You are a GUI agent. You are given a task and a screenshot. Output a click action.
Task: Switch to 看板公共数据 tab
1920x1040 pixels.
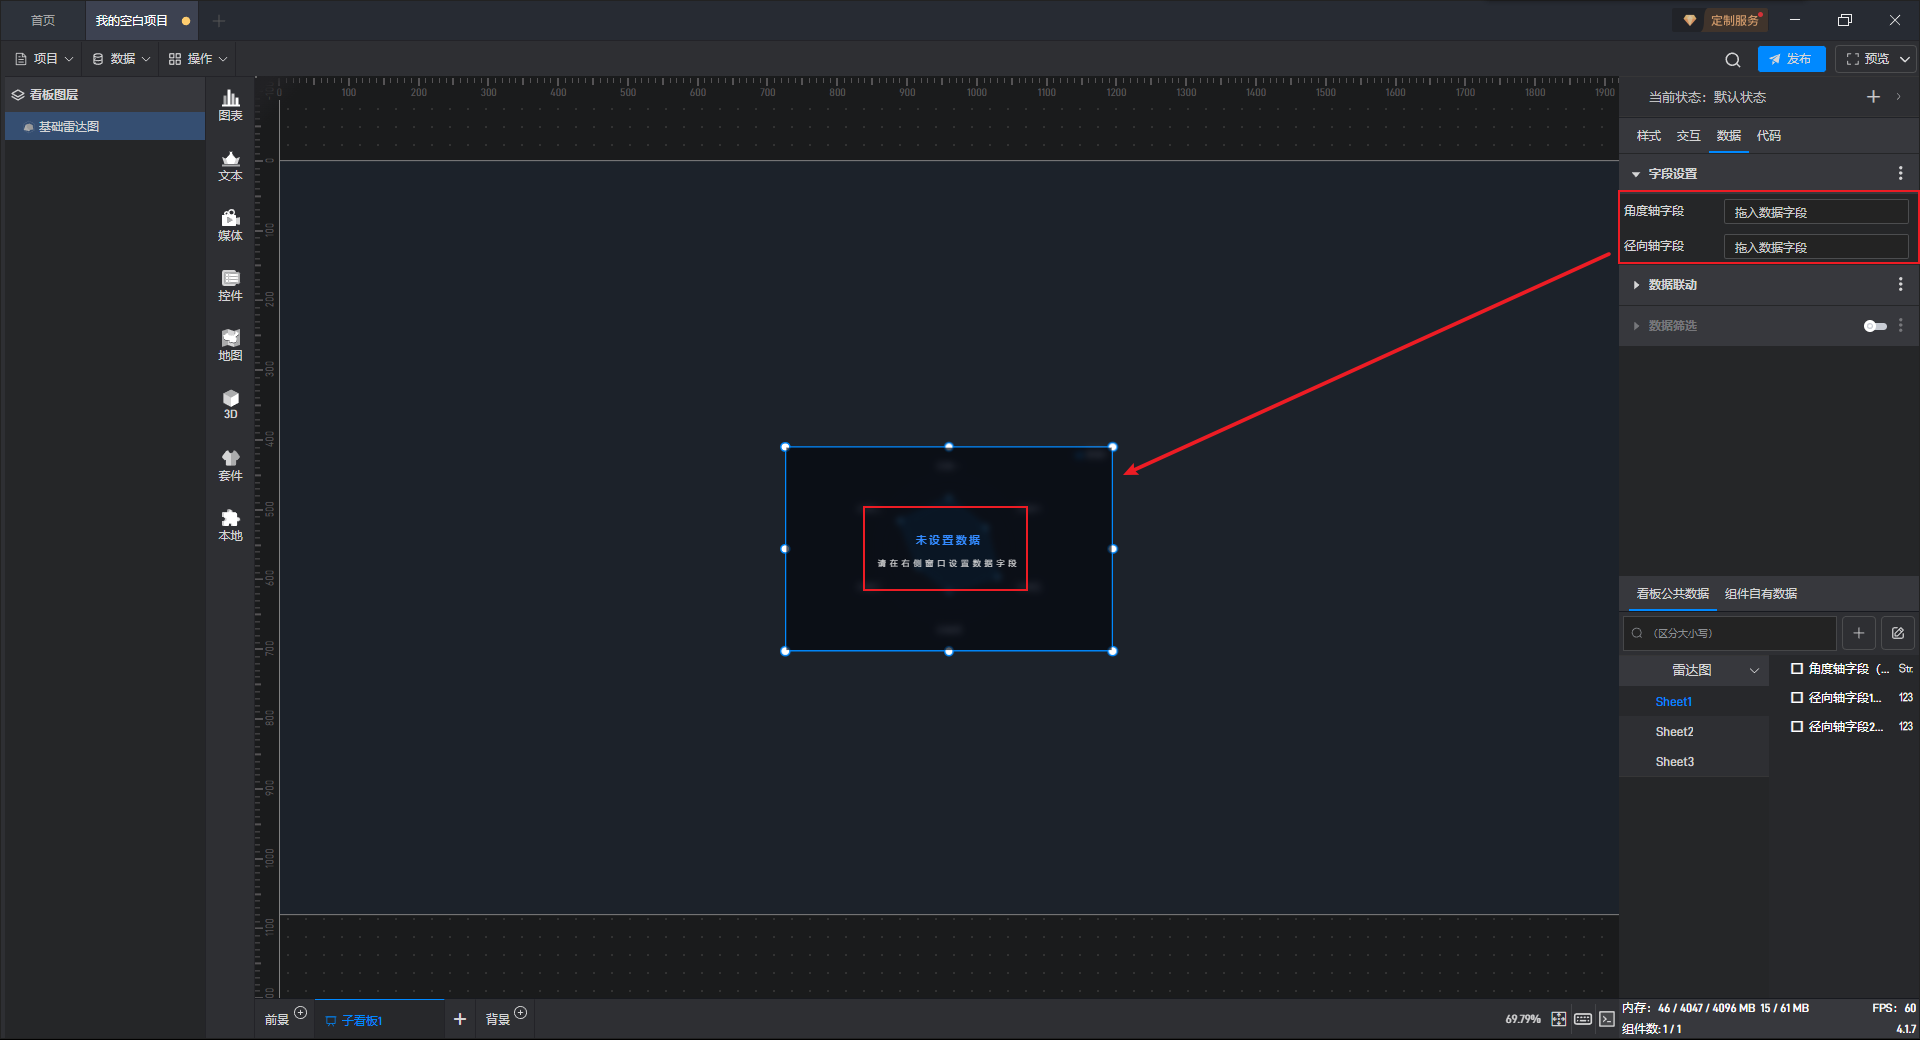coord(1673,594)
